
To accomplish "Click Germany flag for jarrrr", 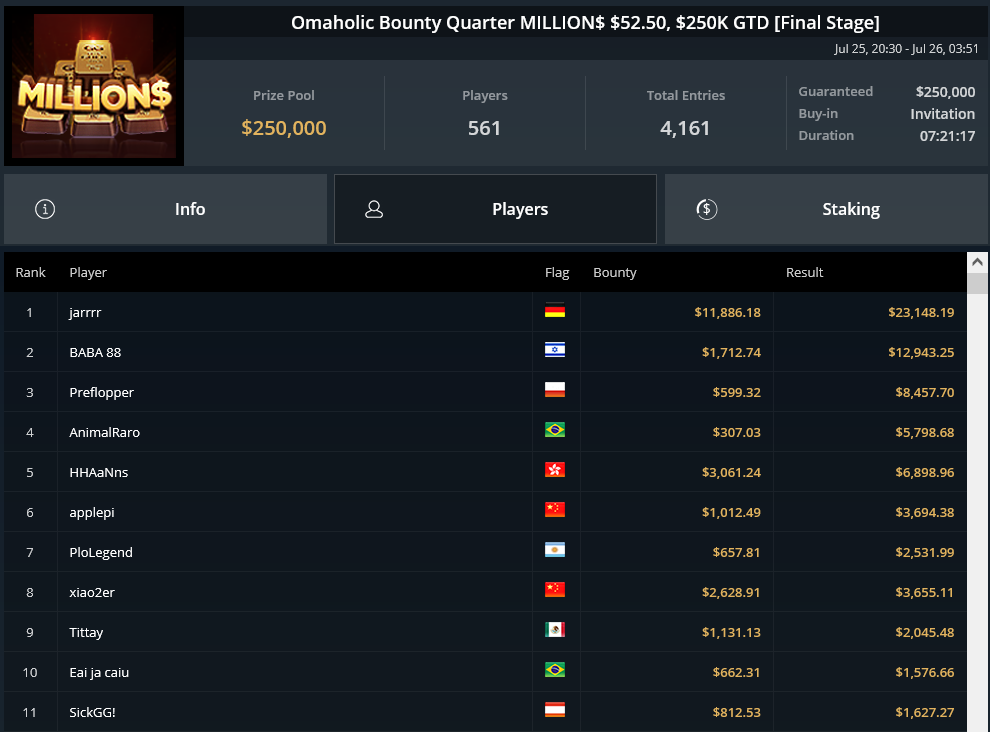I will 555,311.
